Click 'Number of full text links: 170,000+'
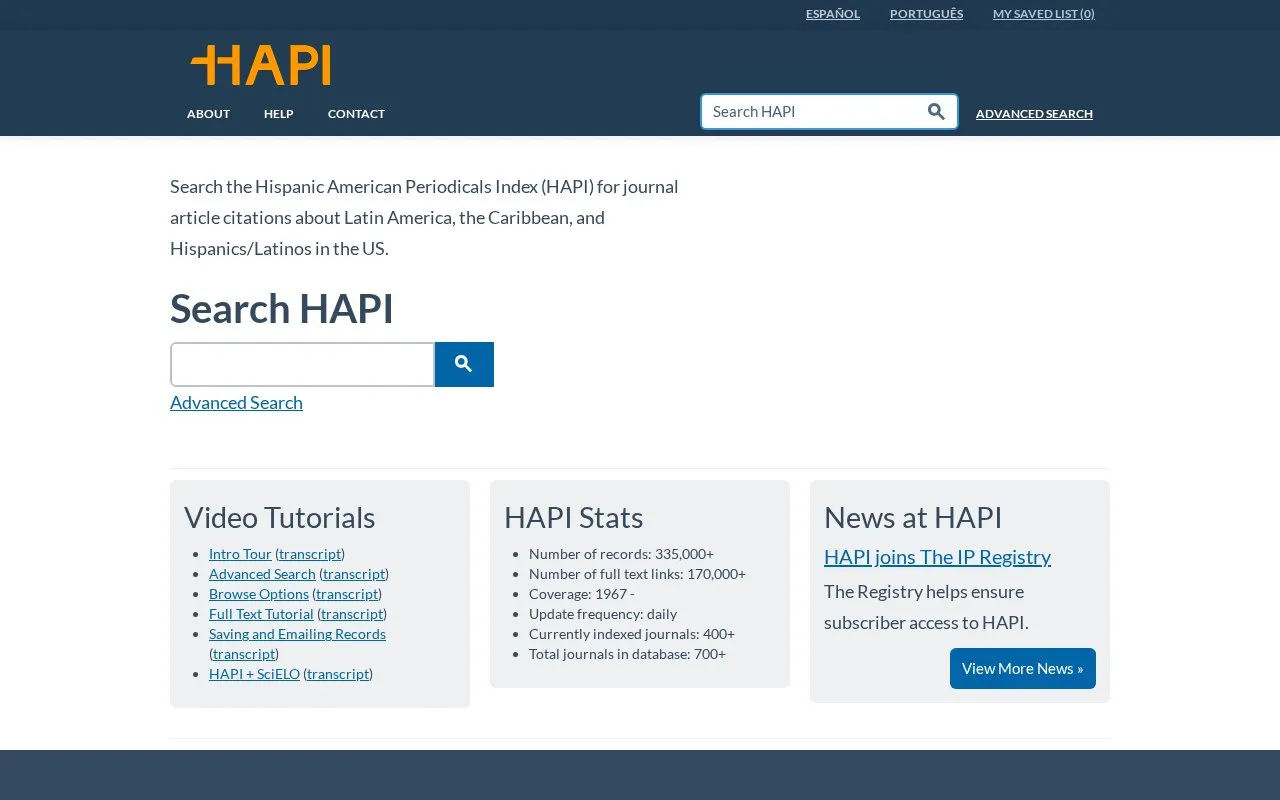1280x800 pixels. [x=637, y=574]
